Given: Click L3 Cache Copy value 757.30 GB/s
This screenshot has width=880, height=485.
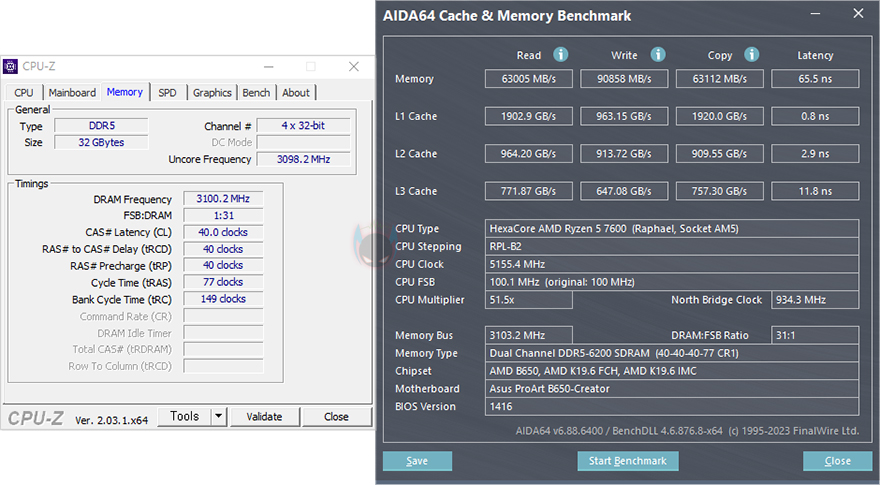Looking at the screenshot, I should point(719,191).
